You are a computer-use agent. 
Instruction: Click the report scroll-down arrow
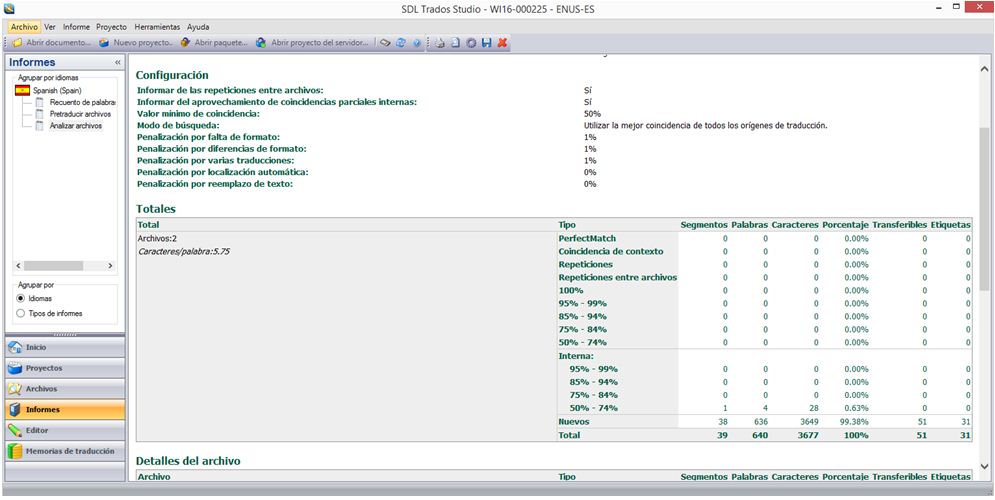(984, 466)
